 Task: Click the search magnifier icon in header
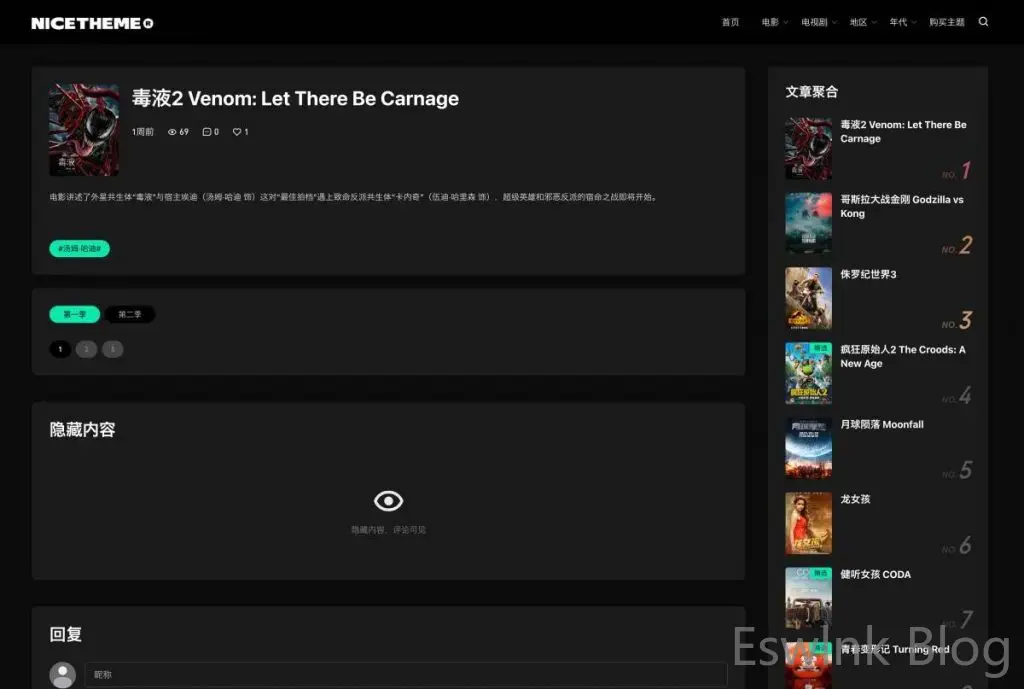click(x=983, y=22)
